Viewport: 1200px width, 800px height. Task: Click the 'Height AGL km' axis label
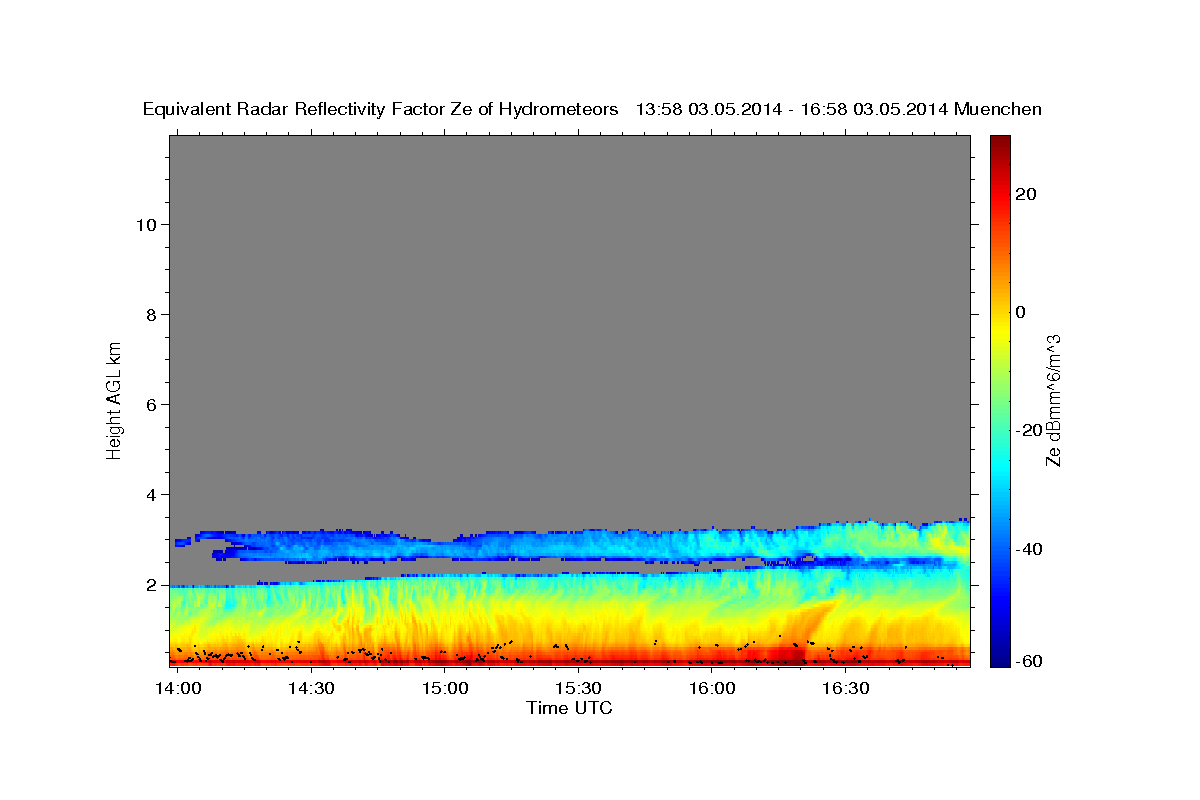114,399
